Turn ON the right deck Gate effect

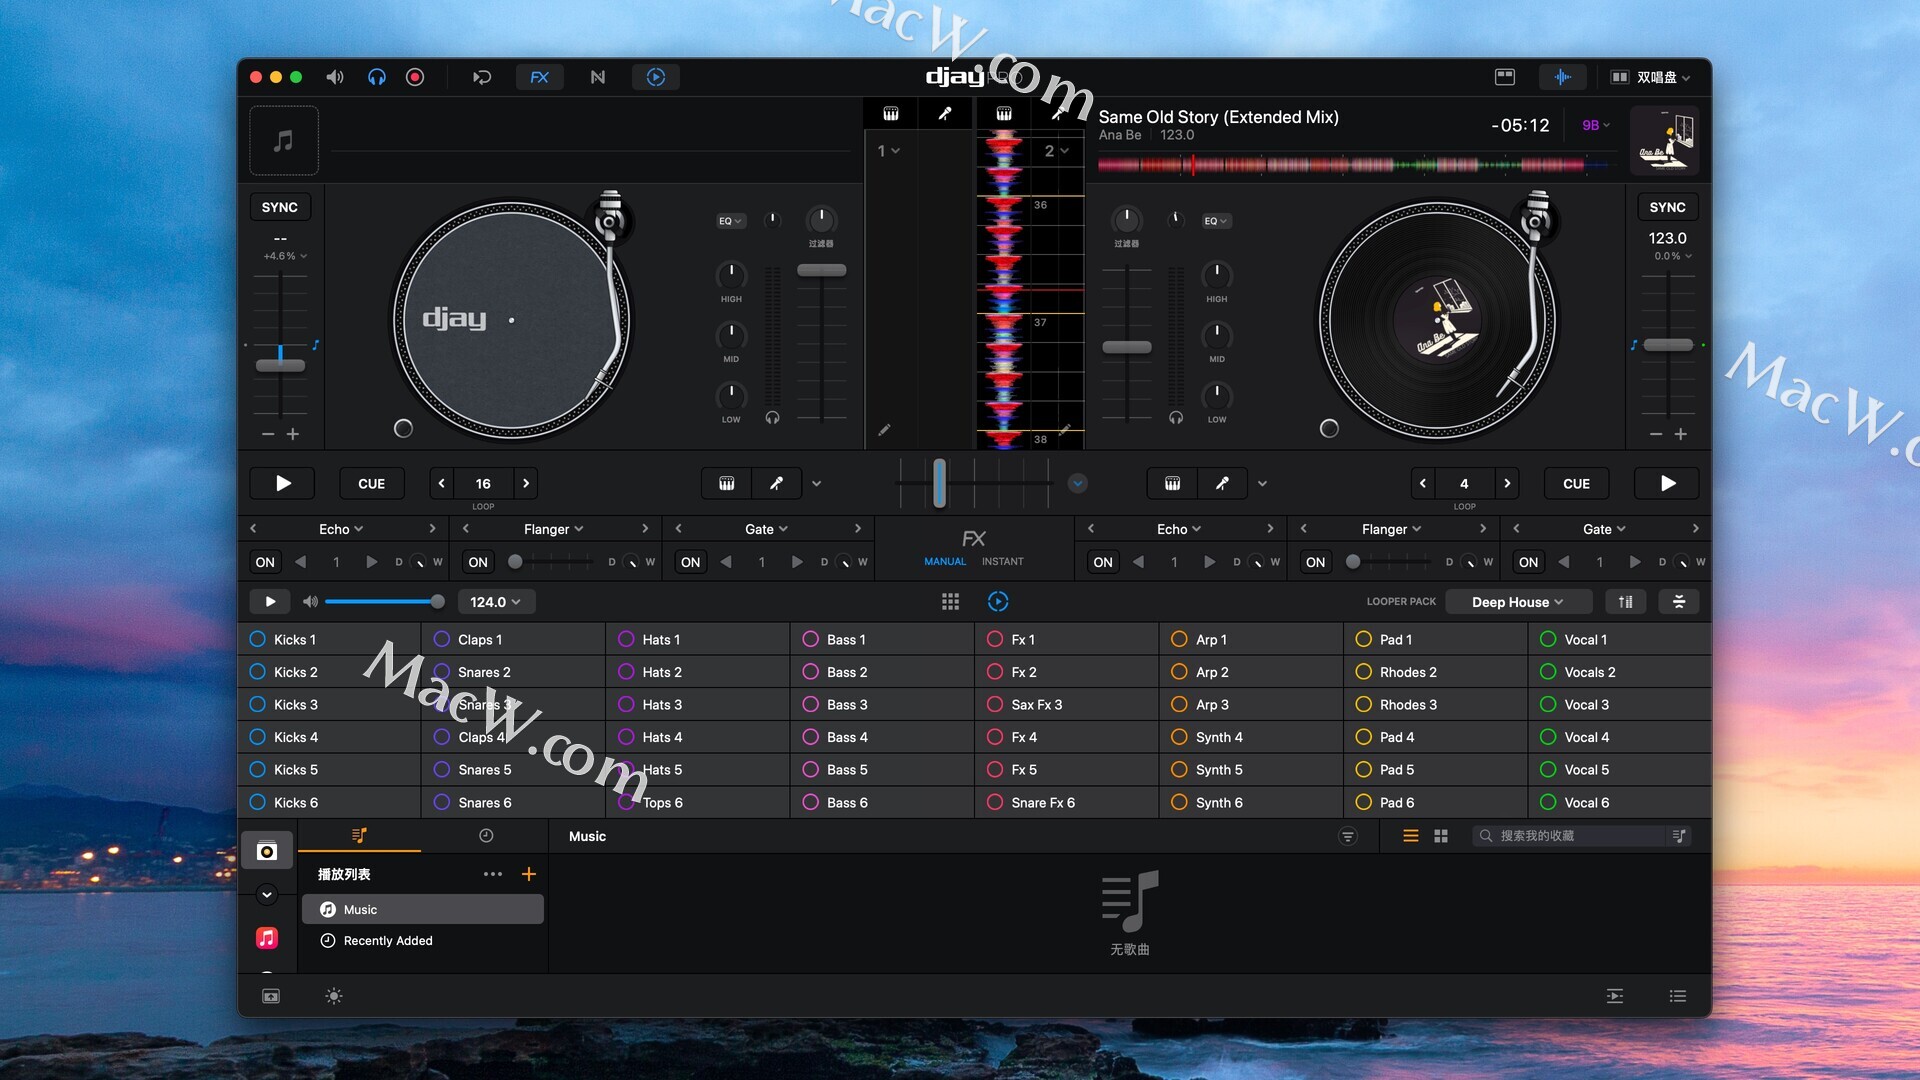tap(1529, 562)
